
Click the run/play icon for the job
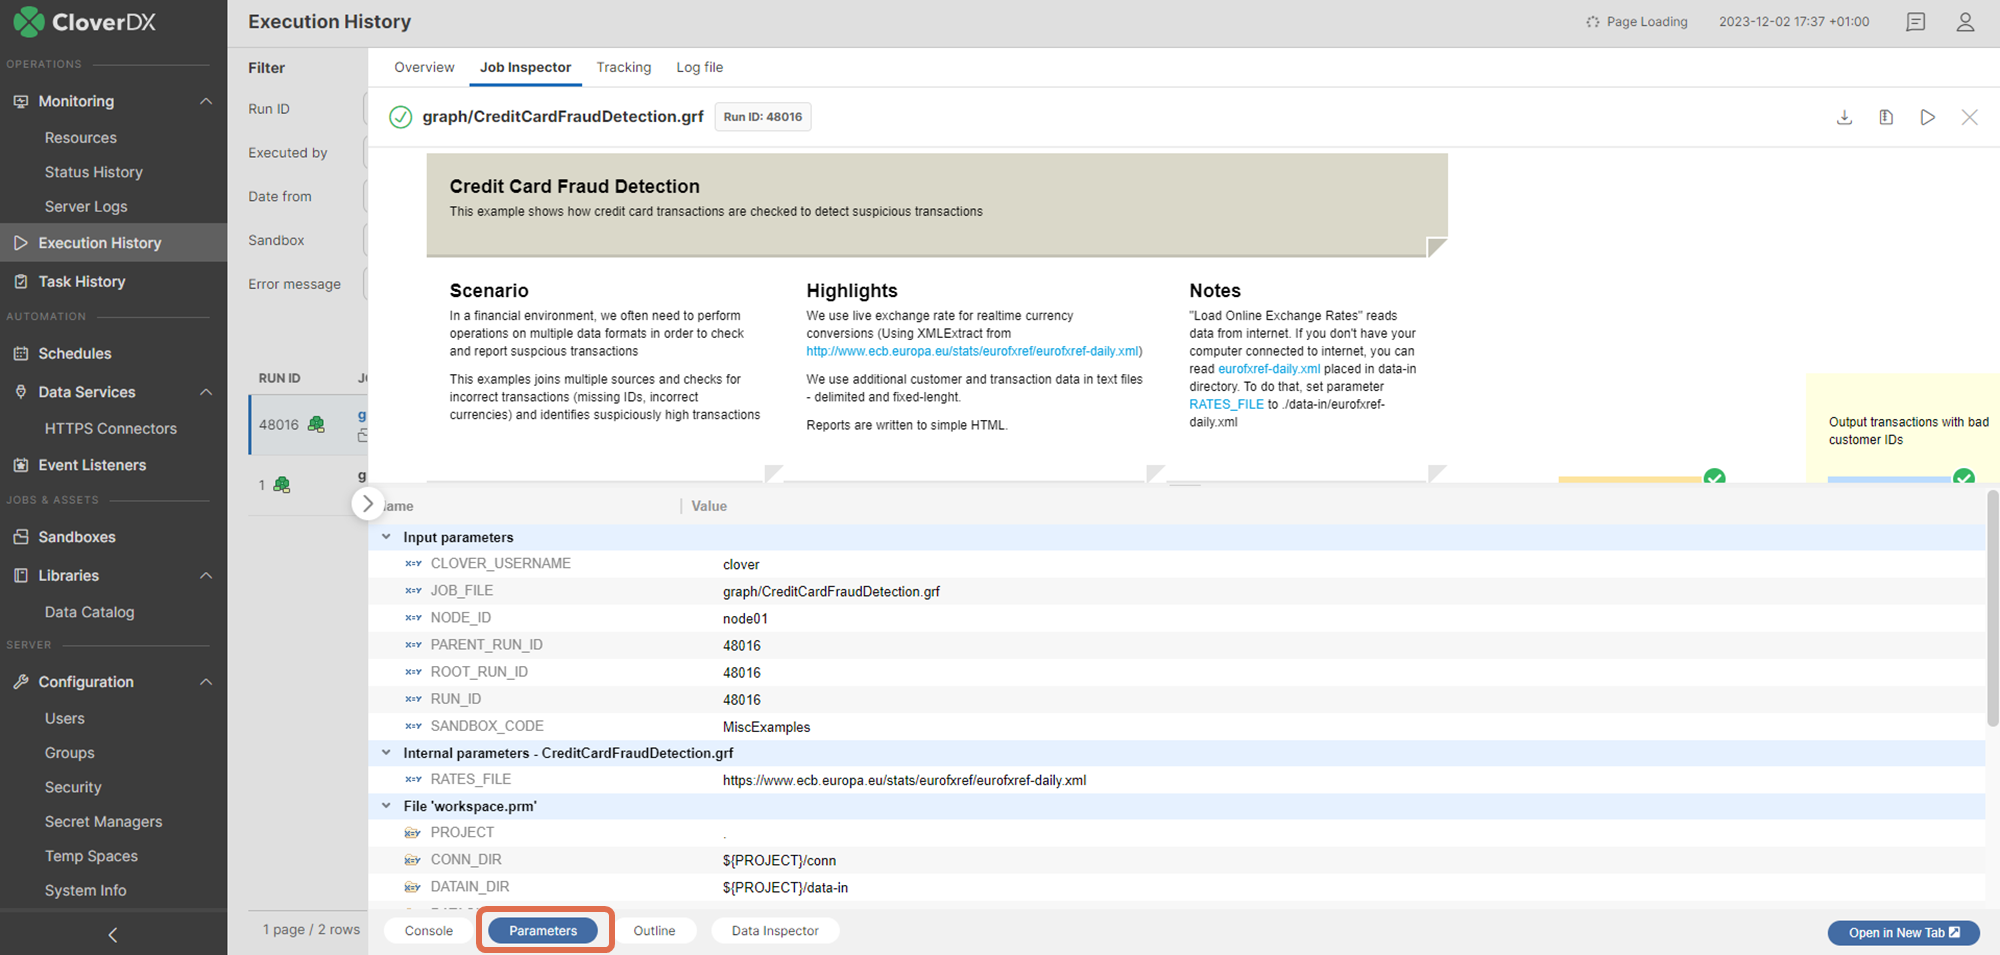point(1927,117)
